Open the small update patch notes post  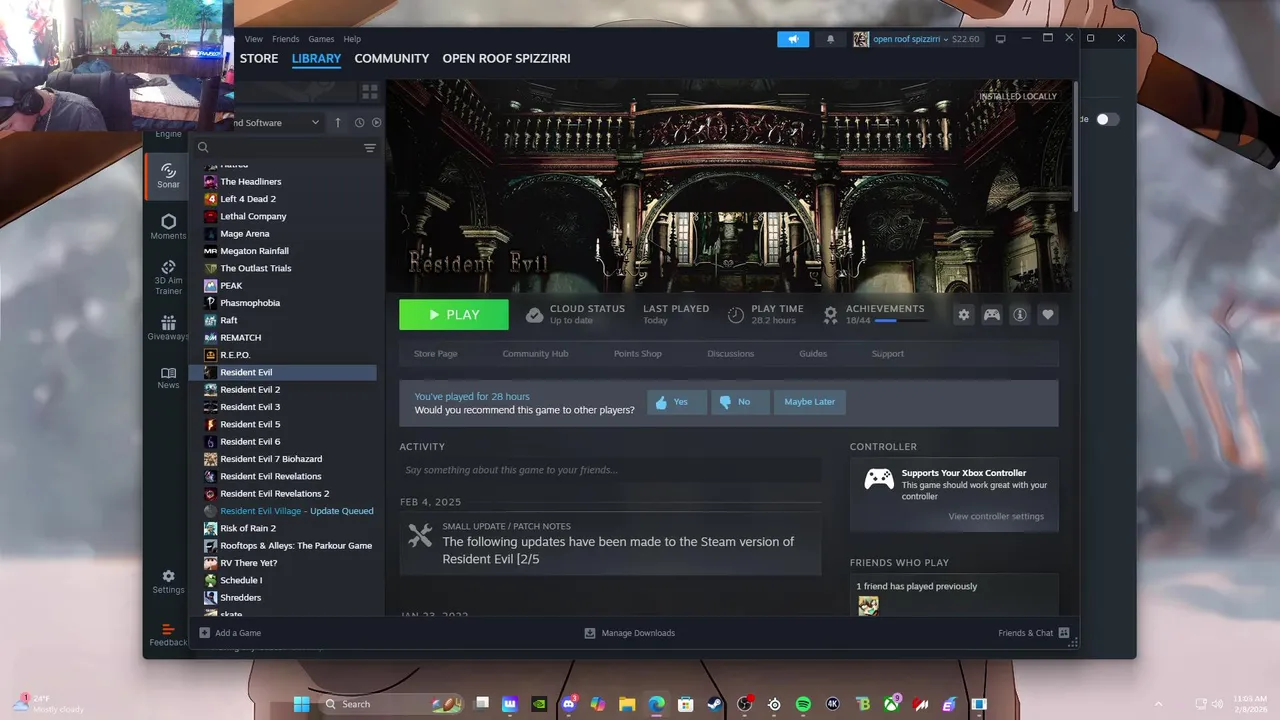coord(610,545)
